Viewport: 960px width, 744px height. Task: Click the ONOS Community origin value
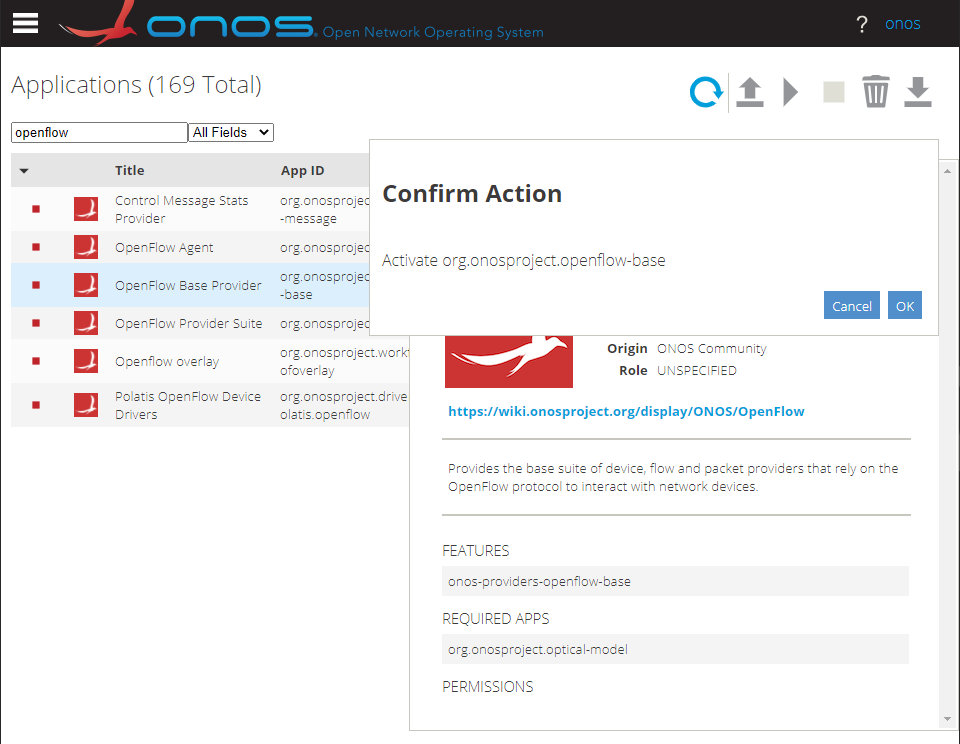pyautogui.click(x=711, y=348)
